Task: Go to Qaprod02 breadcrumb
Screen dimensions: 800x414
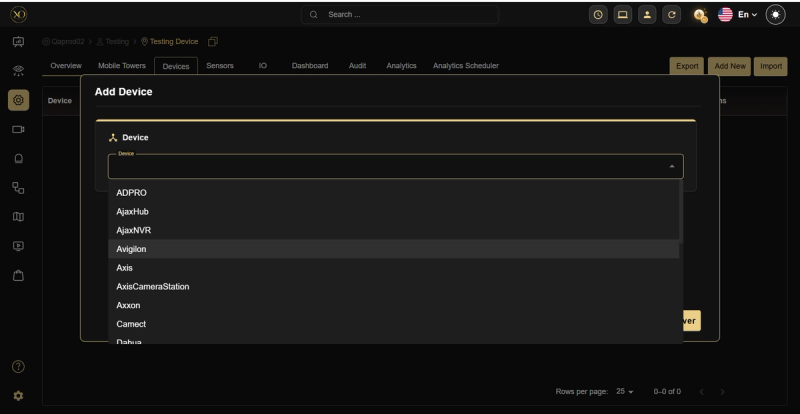Action: pyautogui.click(x=63, y=41)
